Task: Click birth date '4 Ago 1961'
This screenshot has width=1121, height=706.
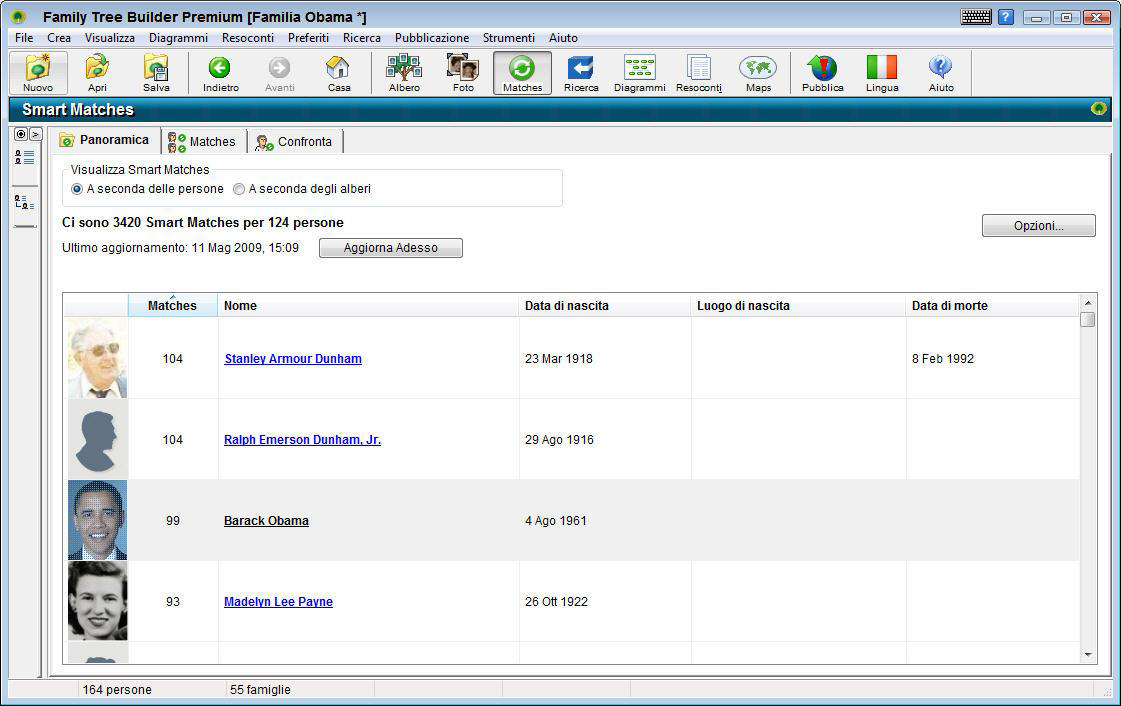Action: (x=555, y=521)
